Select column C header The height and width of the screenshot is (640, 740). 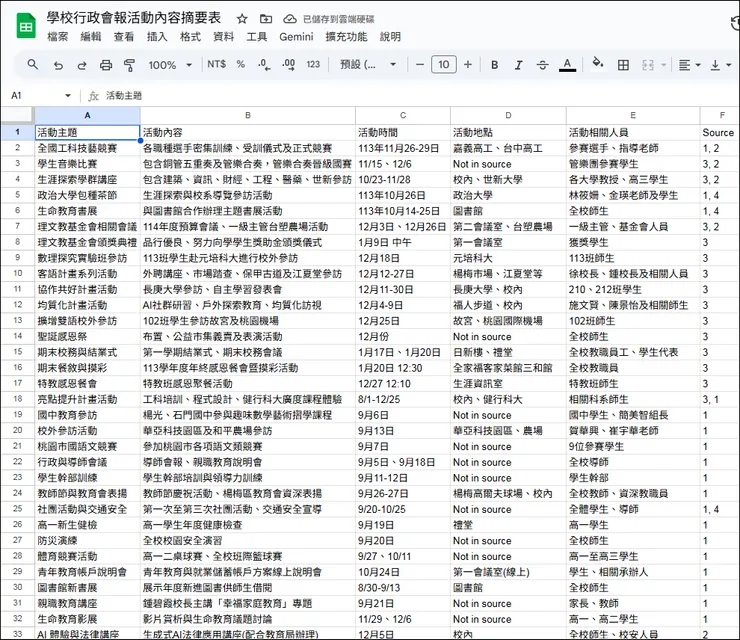point(403,115)
